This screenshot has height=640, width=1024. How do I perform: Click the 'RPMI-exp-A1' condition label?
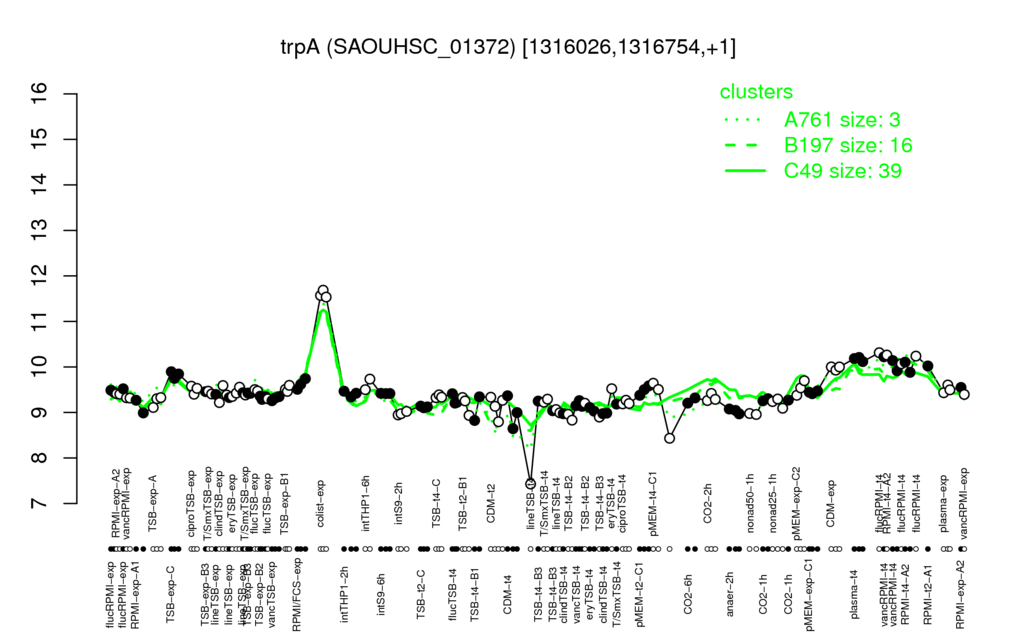click(135, 594)
